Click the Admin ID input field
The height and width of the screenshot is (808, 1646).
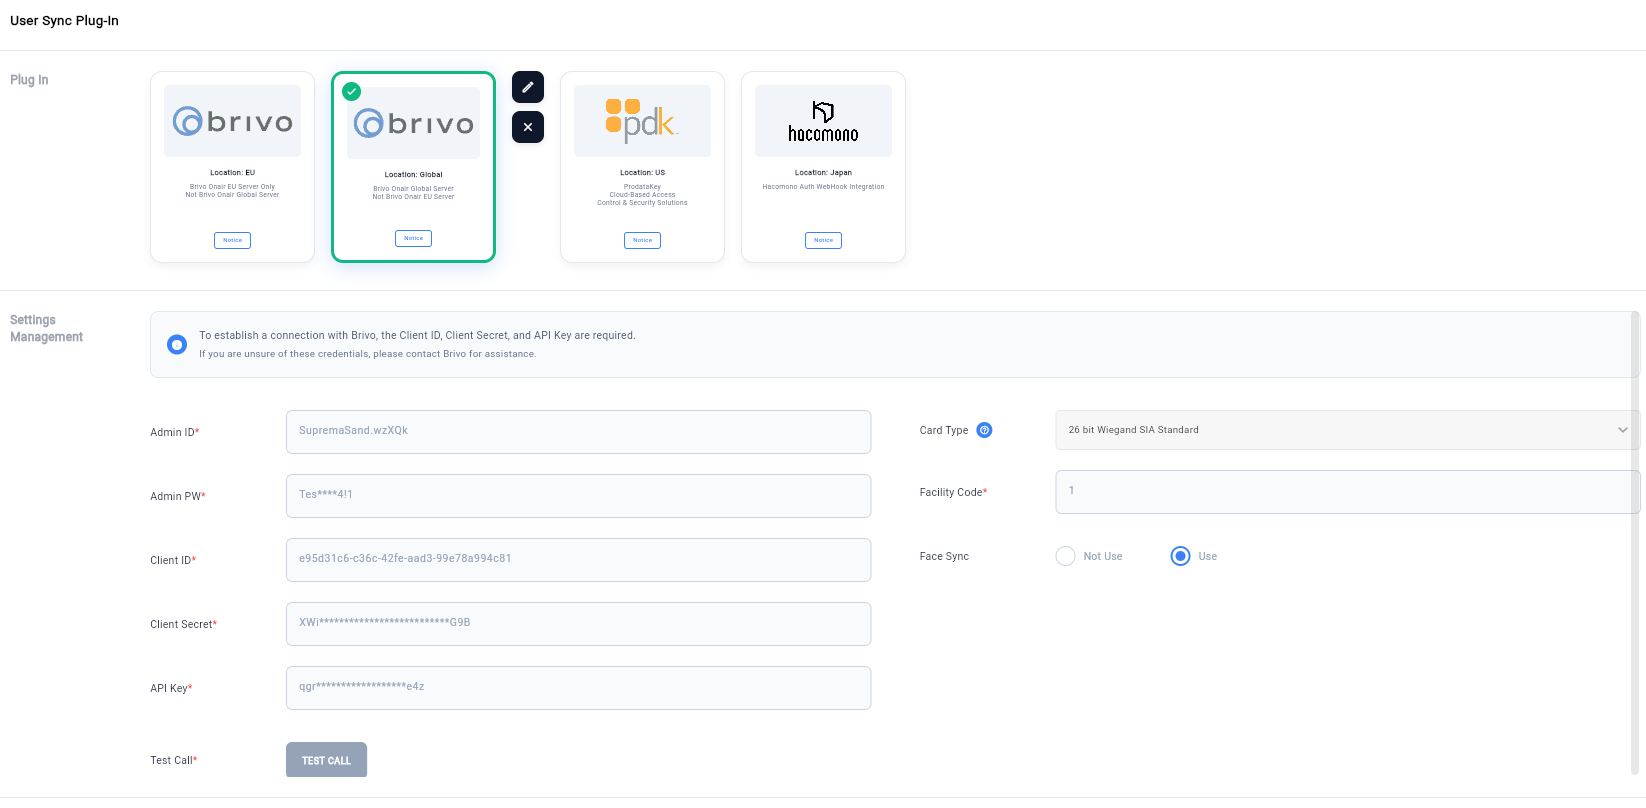click(578, 431)
